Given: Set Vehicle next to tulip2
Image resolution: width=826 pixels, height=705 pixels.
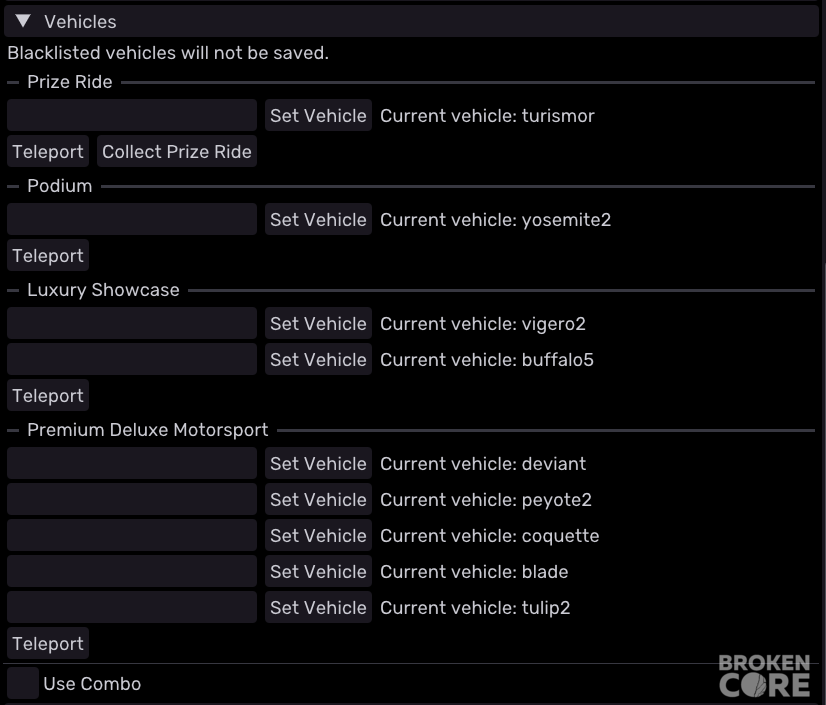Looking at the screenshot, I should coord(318,607).
